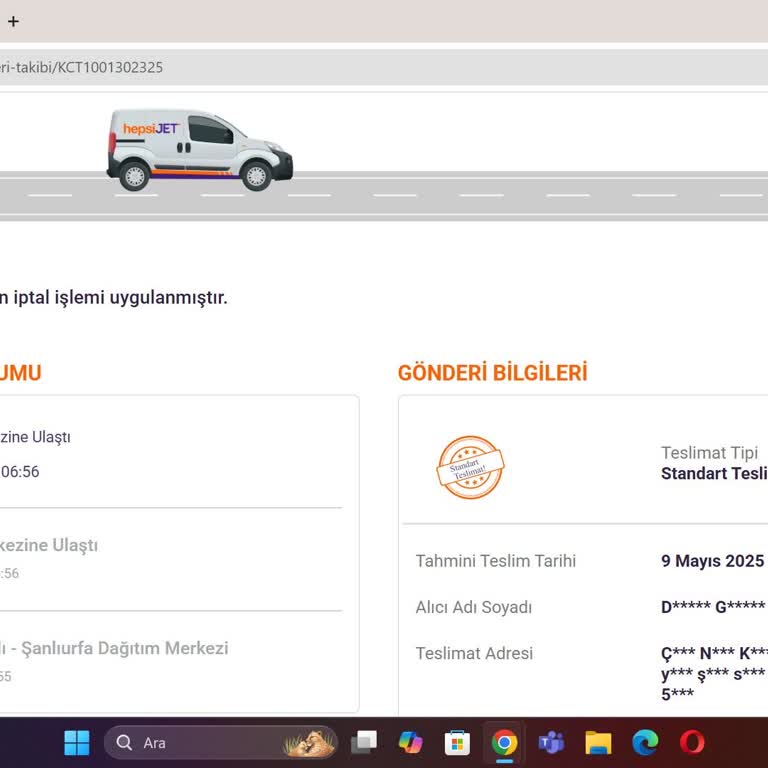Click the address bar URL KCT1001302325
The height and width of the screenshot is (768, 768).
pyautogui.click(x=81, y=68)
